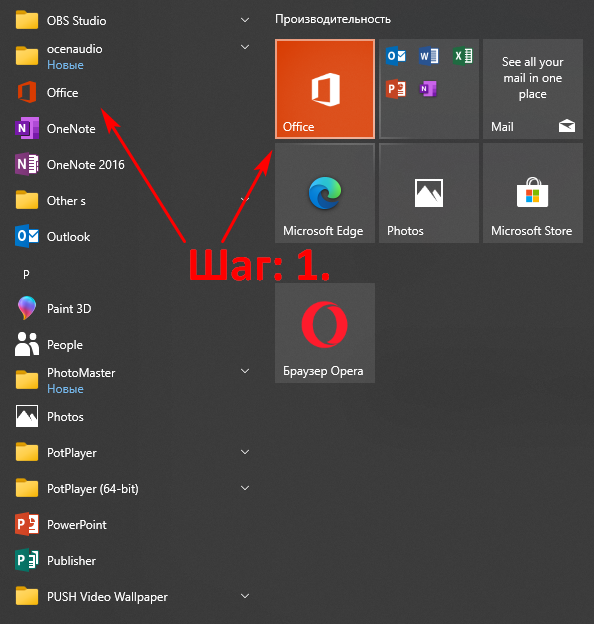Open the purple OneNote app icon
The height and width of the screenshot is (624, 594).
tap(27, 128)
